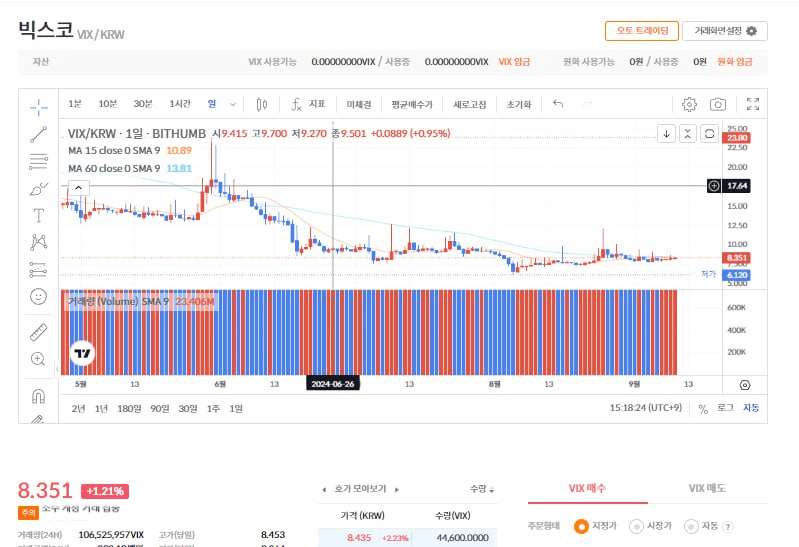
Task: Open chart settings gear
Action: (x=689, y=105)
